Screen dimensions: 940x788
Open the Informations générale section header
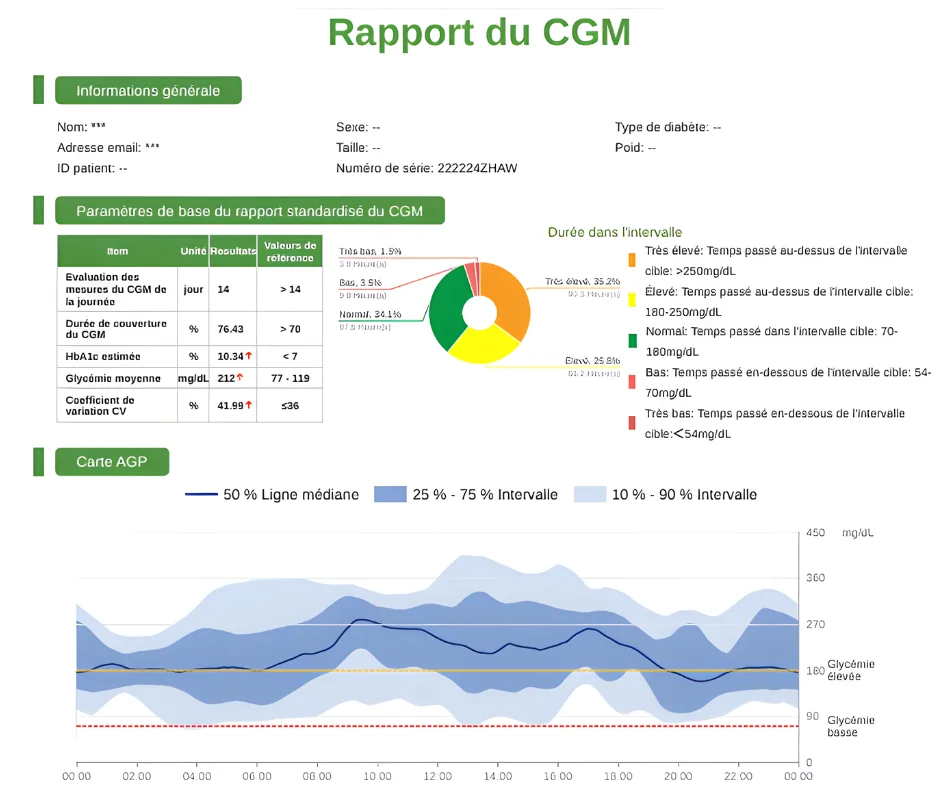(x=148, y=91)
